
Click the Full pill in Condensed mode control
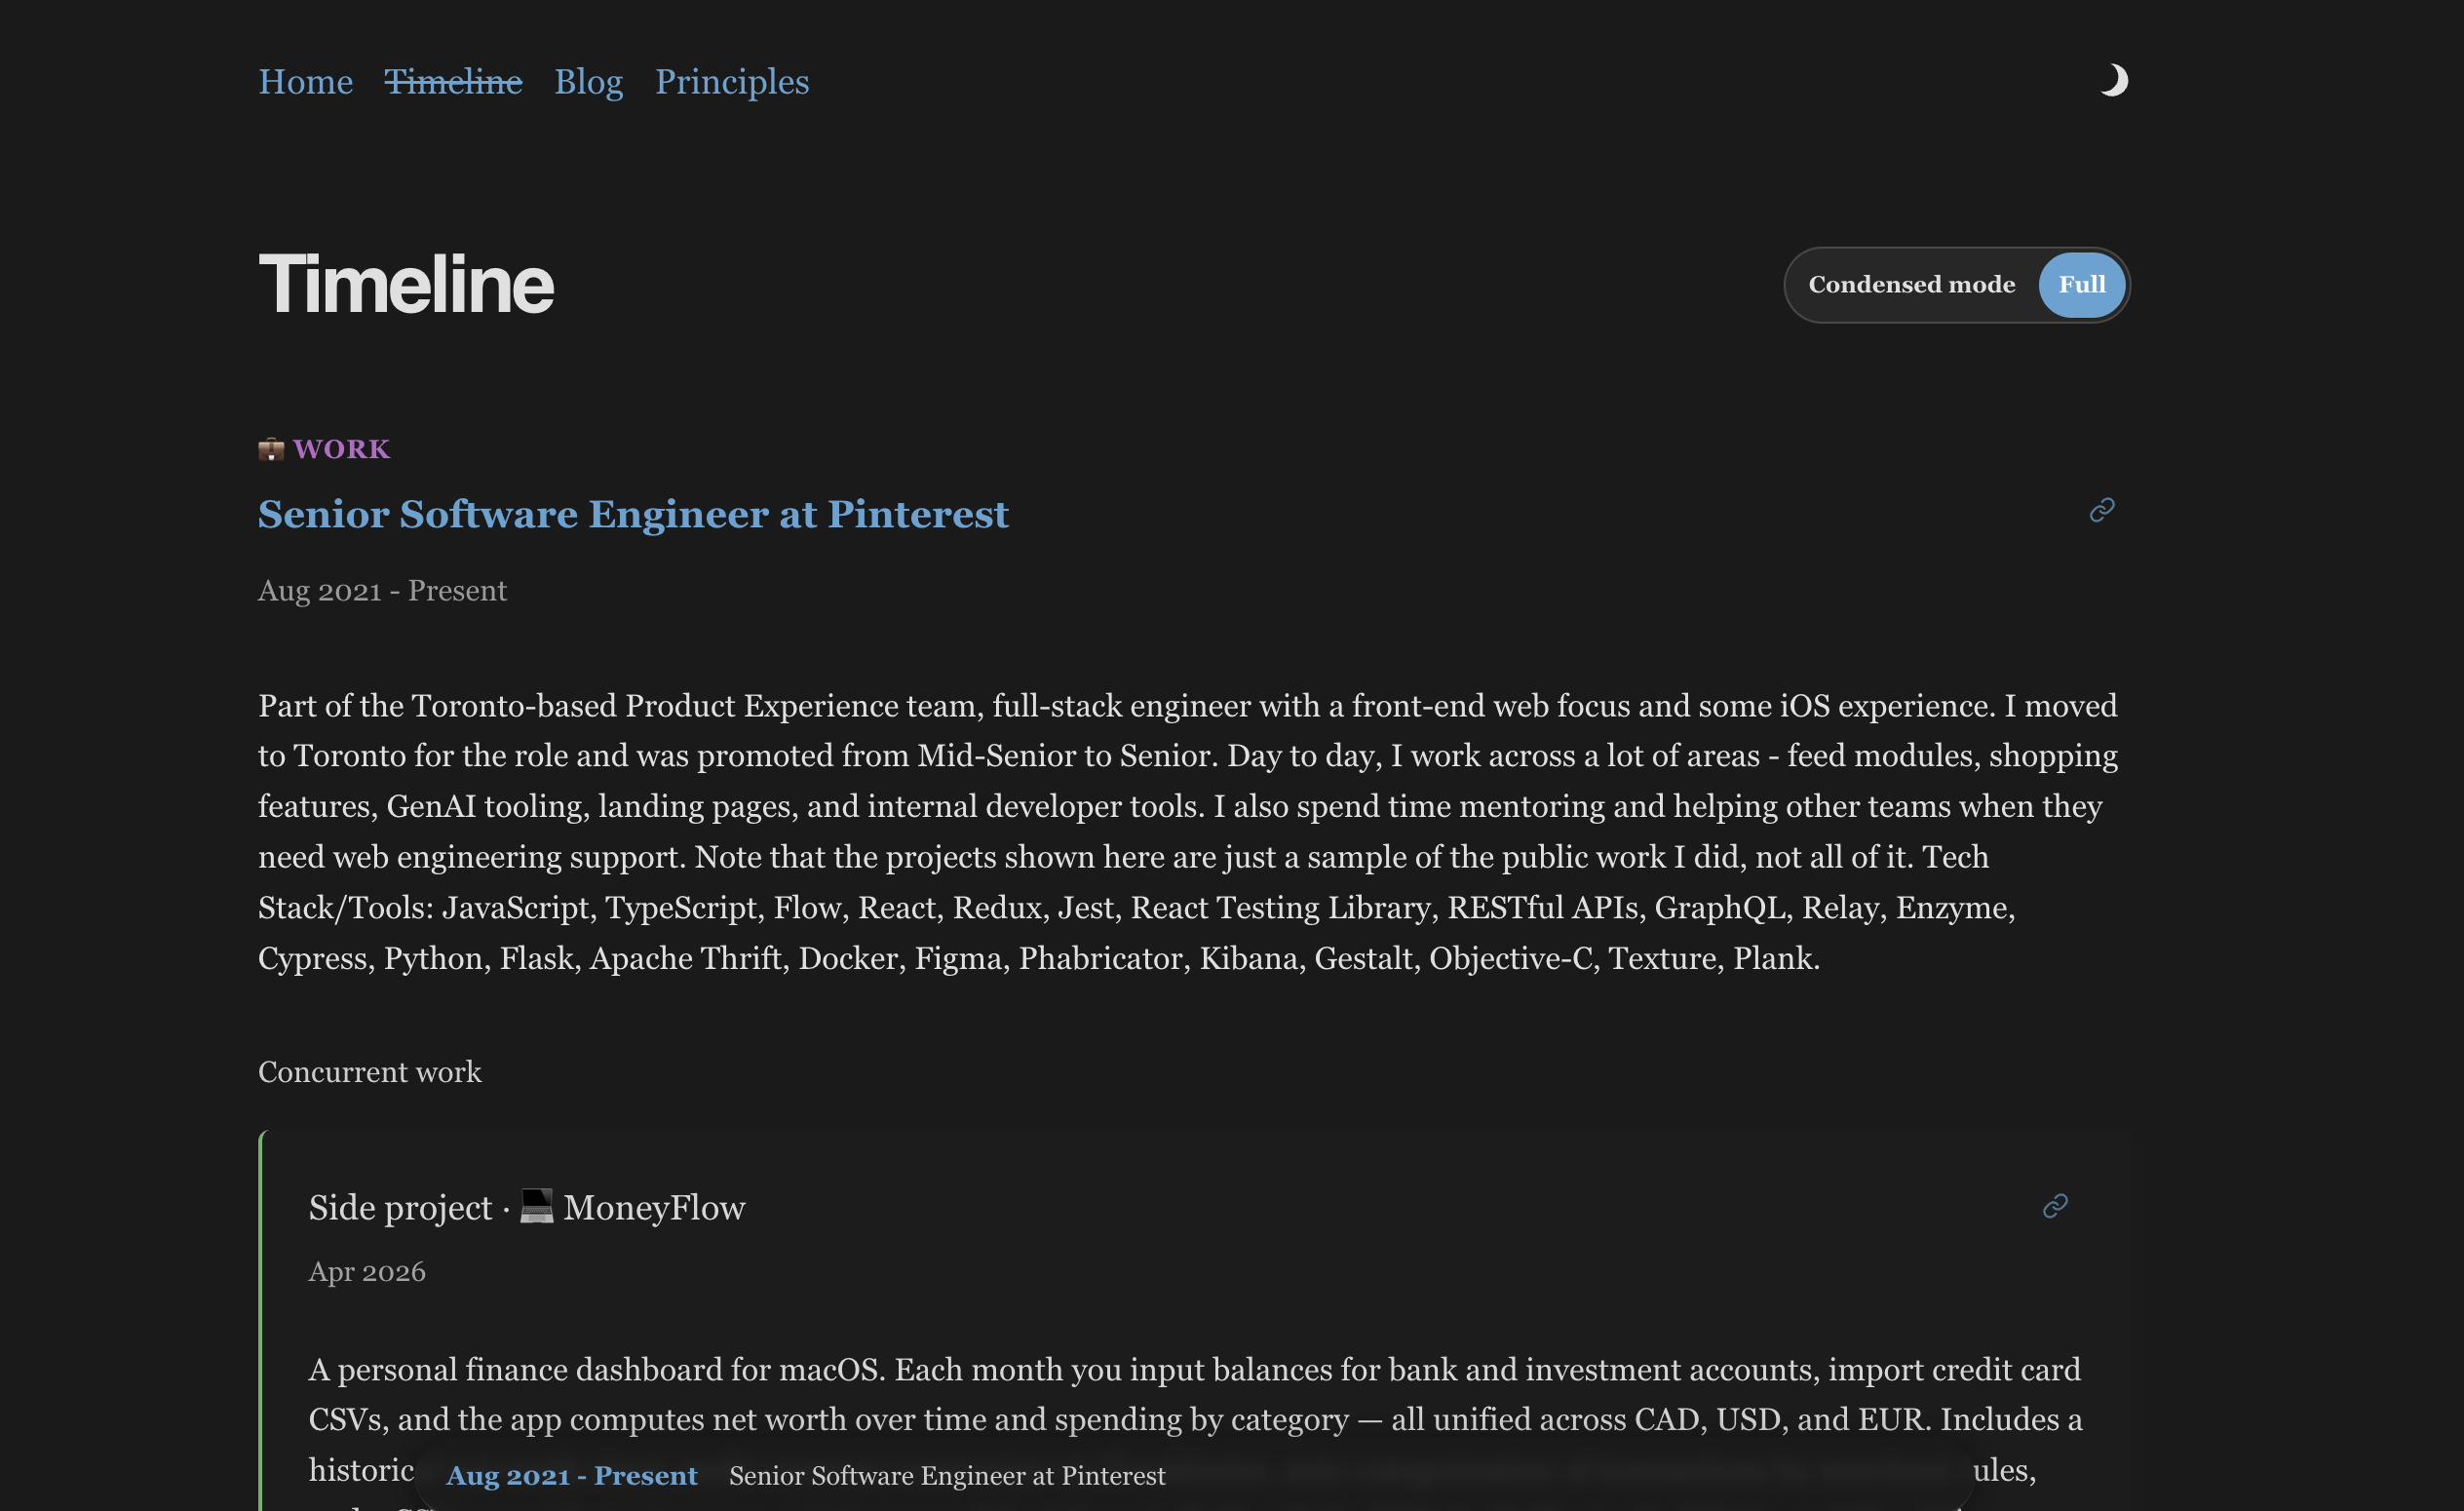point(2081,284)
